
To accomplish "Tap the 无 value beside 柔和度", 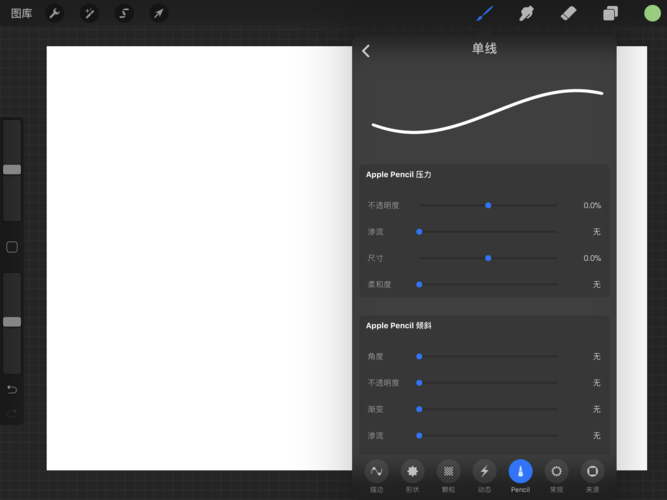I will tap(597, 285).
